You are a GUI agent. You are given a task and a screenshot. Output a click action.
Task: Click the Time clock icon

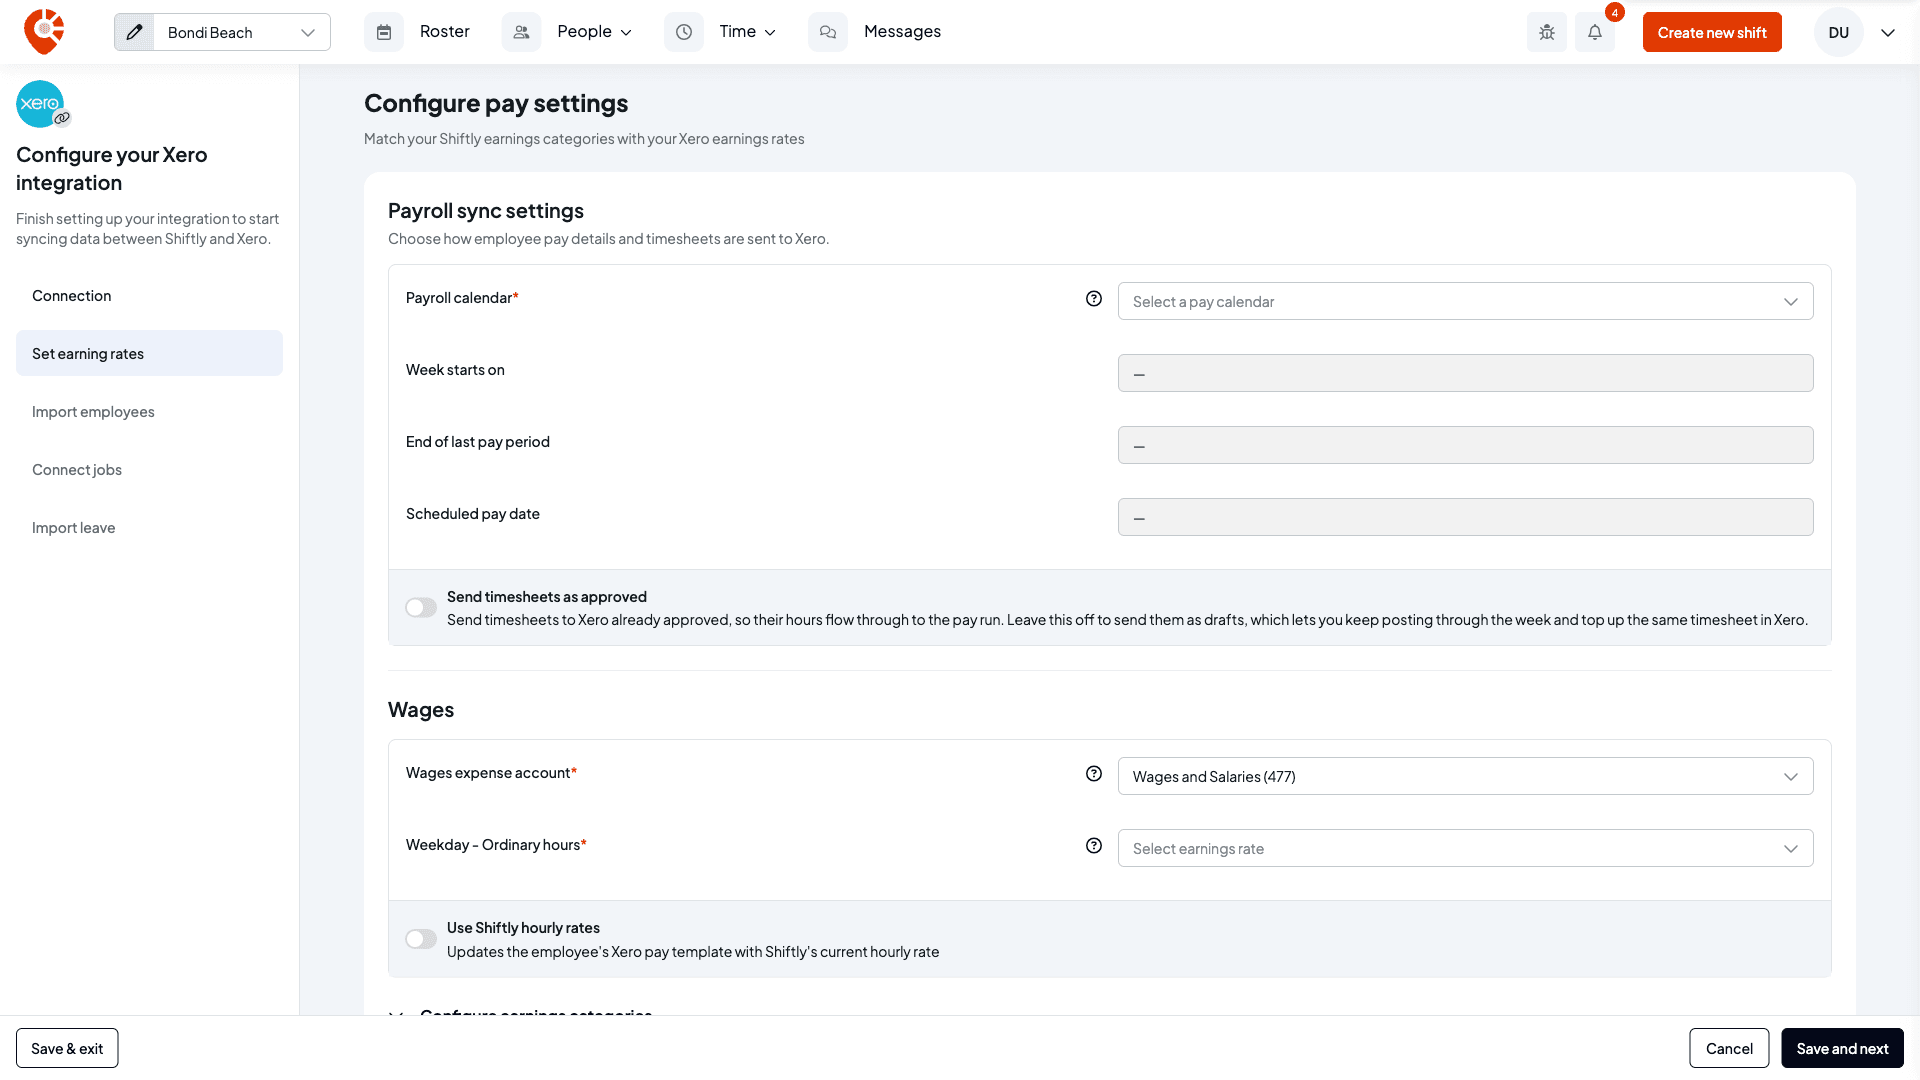(684, 32)
